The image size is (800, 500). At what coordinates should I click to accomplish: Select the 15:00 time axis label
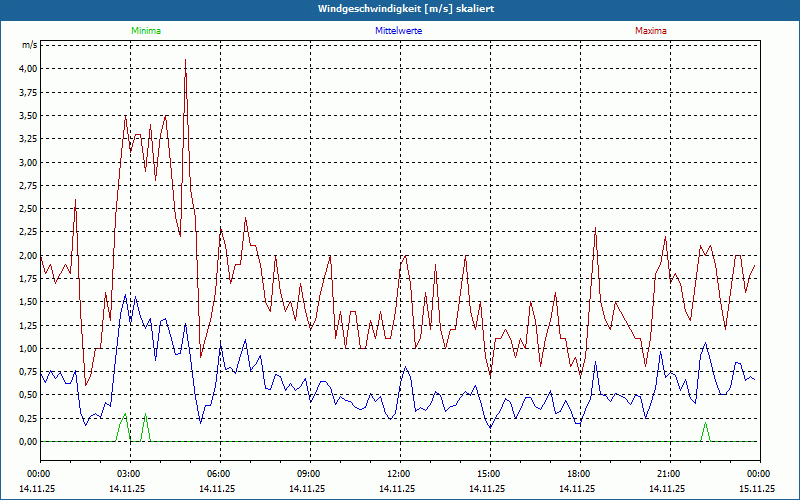coord(488,473)
